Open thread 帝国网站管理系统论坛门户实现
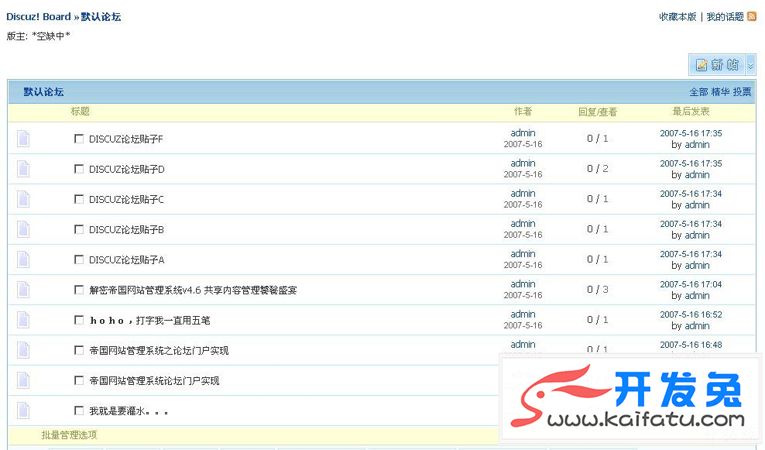The image size is (765, 450). [x=154, y=381]
